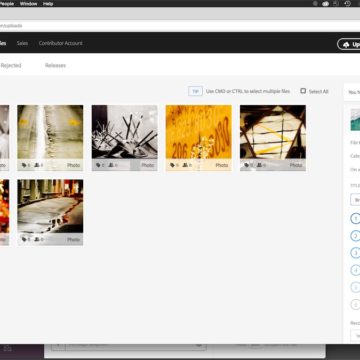Click the browser address bar
The image size is (360, 360).
(180, 26)
